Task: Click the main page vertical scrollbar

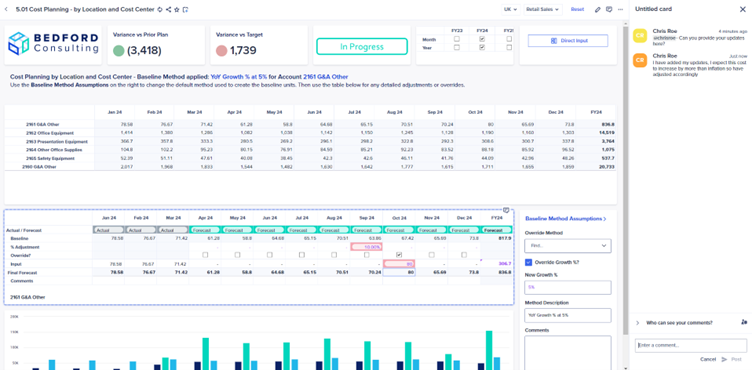Action: 625,180
